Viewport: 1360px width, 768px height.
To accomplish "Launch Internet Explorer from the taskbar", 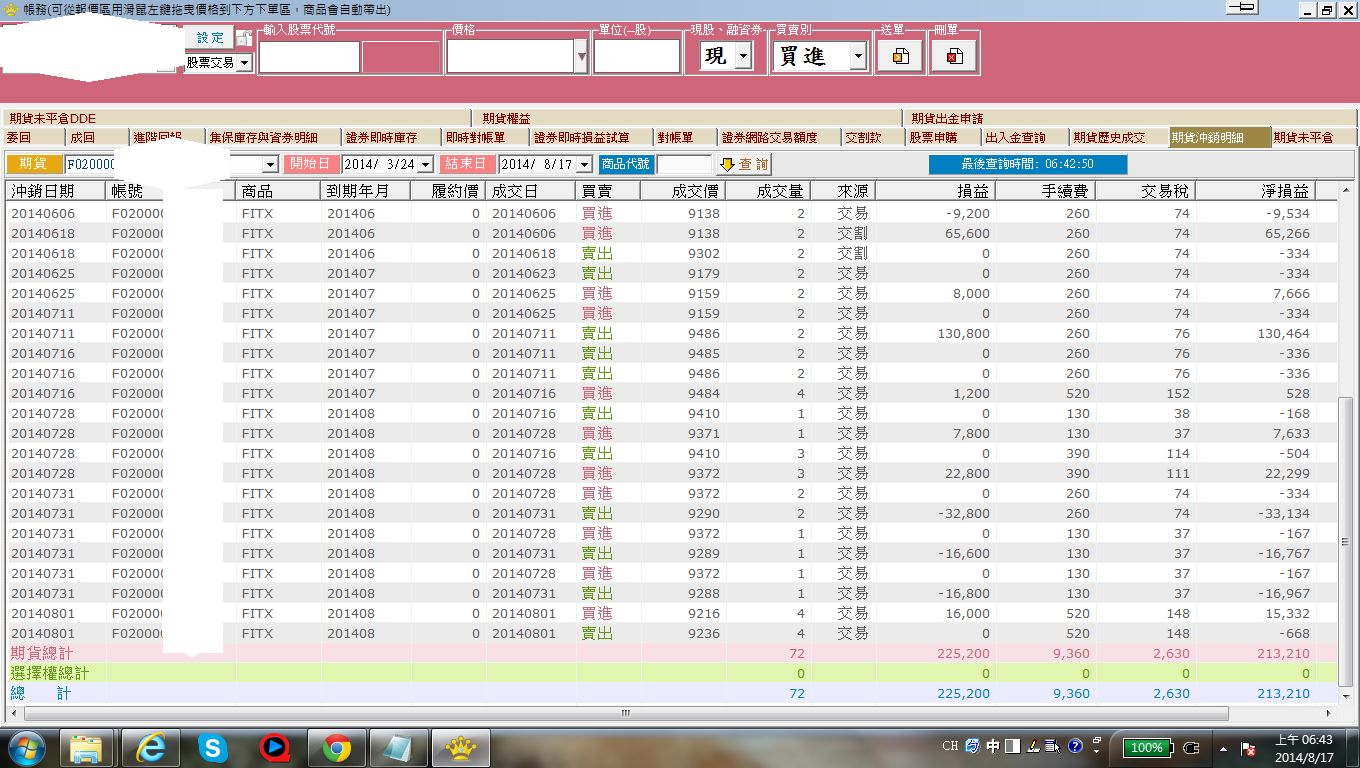I will click(149, 747).
